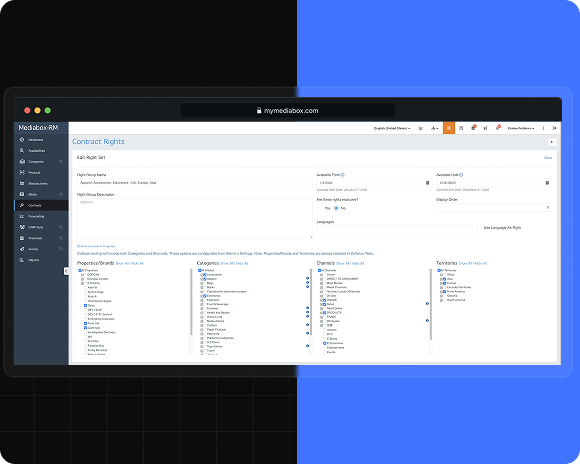
Task: Click the Contracts wrench icon in sidebar
Action: 22,205
